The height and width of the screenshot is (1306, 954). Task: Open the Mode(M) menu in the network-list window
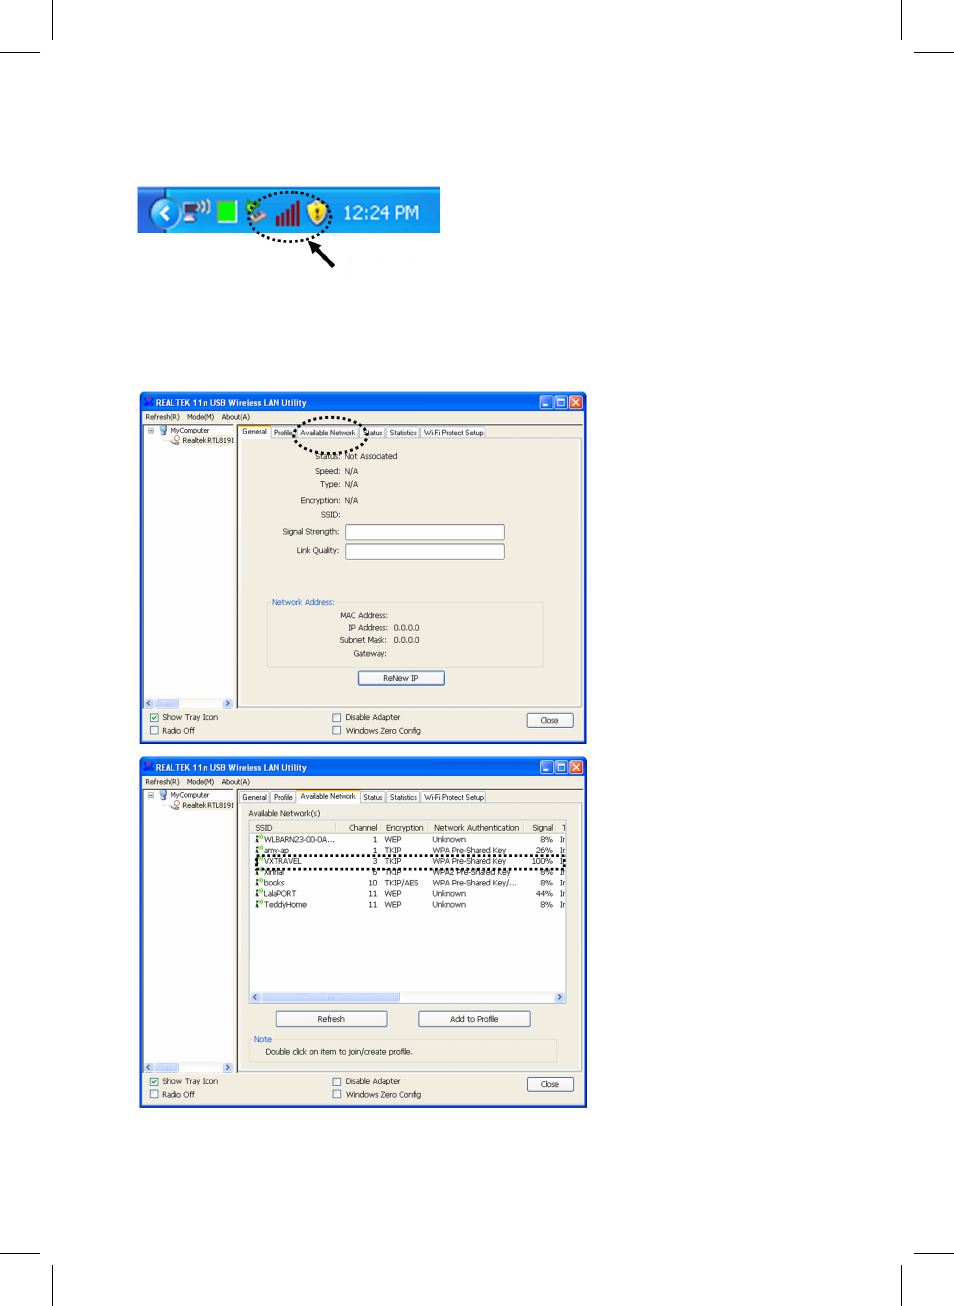pos(200,782)
